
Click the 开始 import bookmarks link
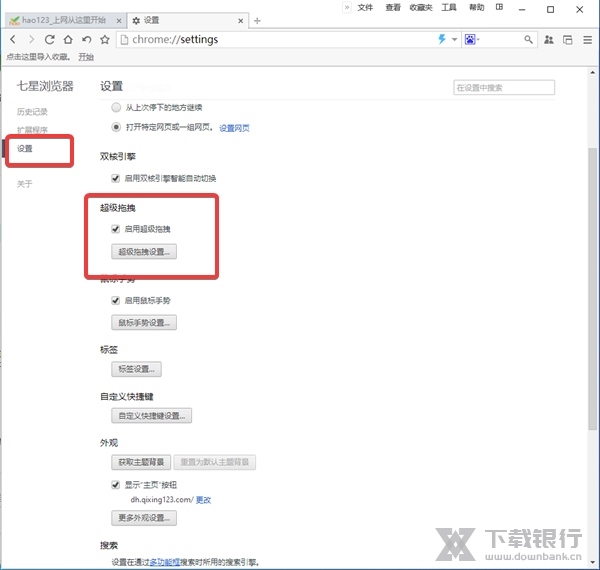(86, 57)
